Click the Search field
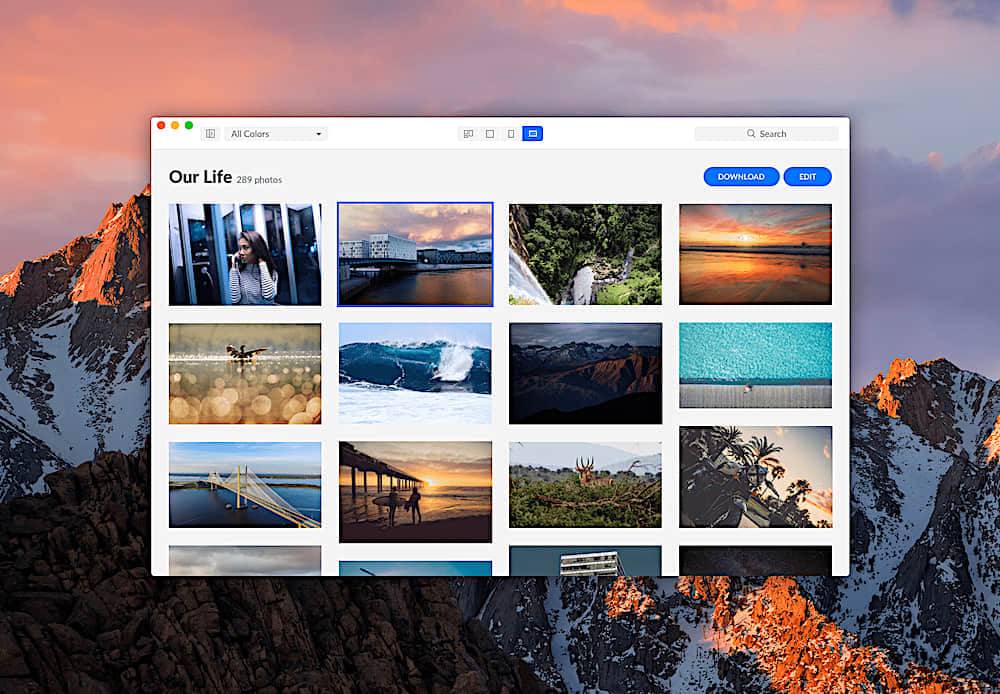 (x=766, y=134)
